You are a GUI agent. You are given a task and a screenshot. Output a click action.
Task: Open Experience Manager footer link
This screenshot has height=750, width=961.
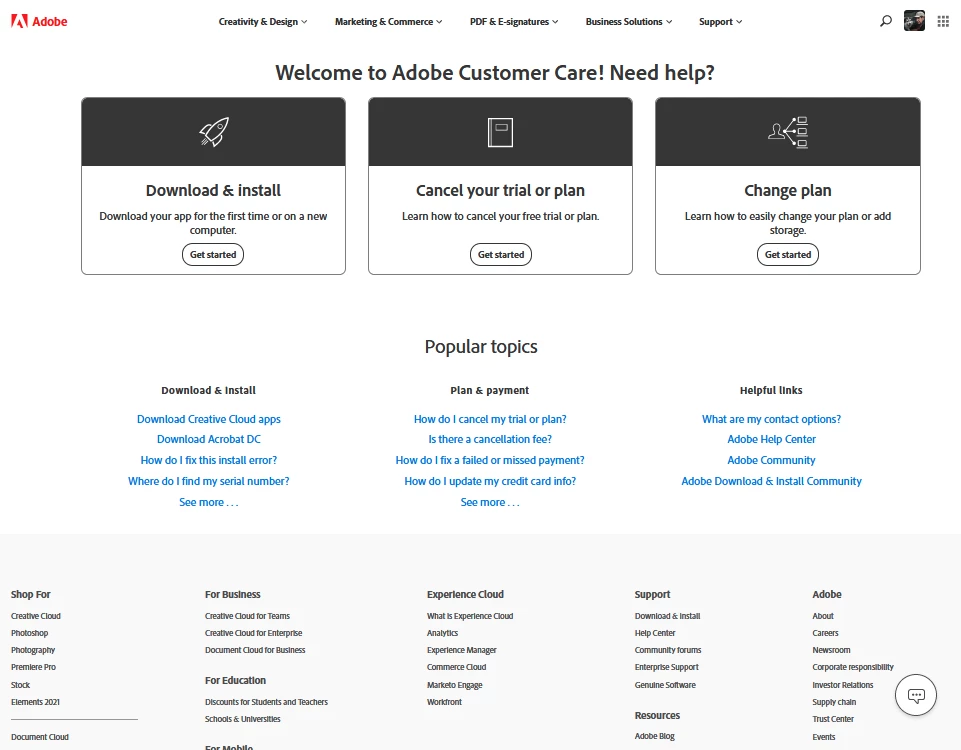(462, 650)
